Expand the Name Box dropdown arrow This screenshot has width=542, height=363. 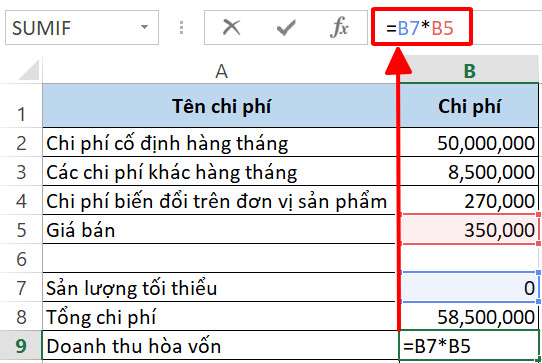pos(144,27)
